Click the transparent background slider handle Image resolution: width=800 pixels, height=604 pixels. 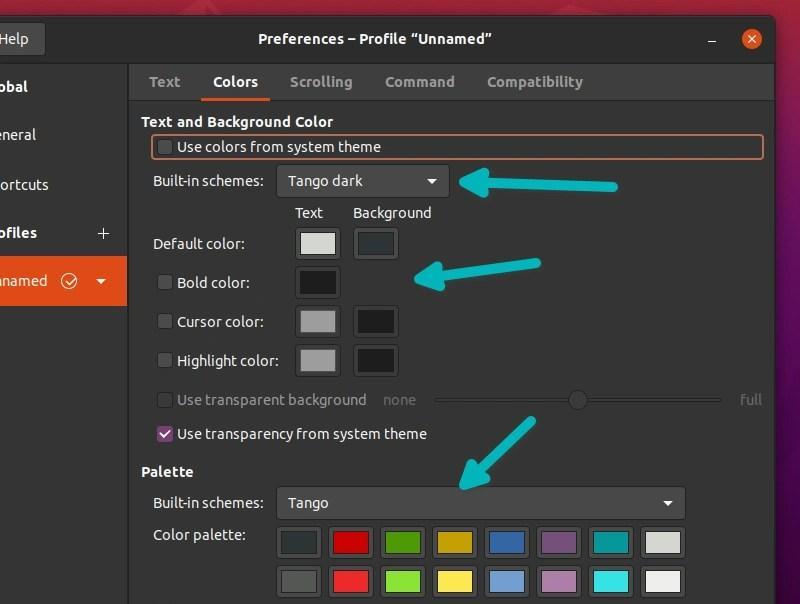pos(578,400)
